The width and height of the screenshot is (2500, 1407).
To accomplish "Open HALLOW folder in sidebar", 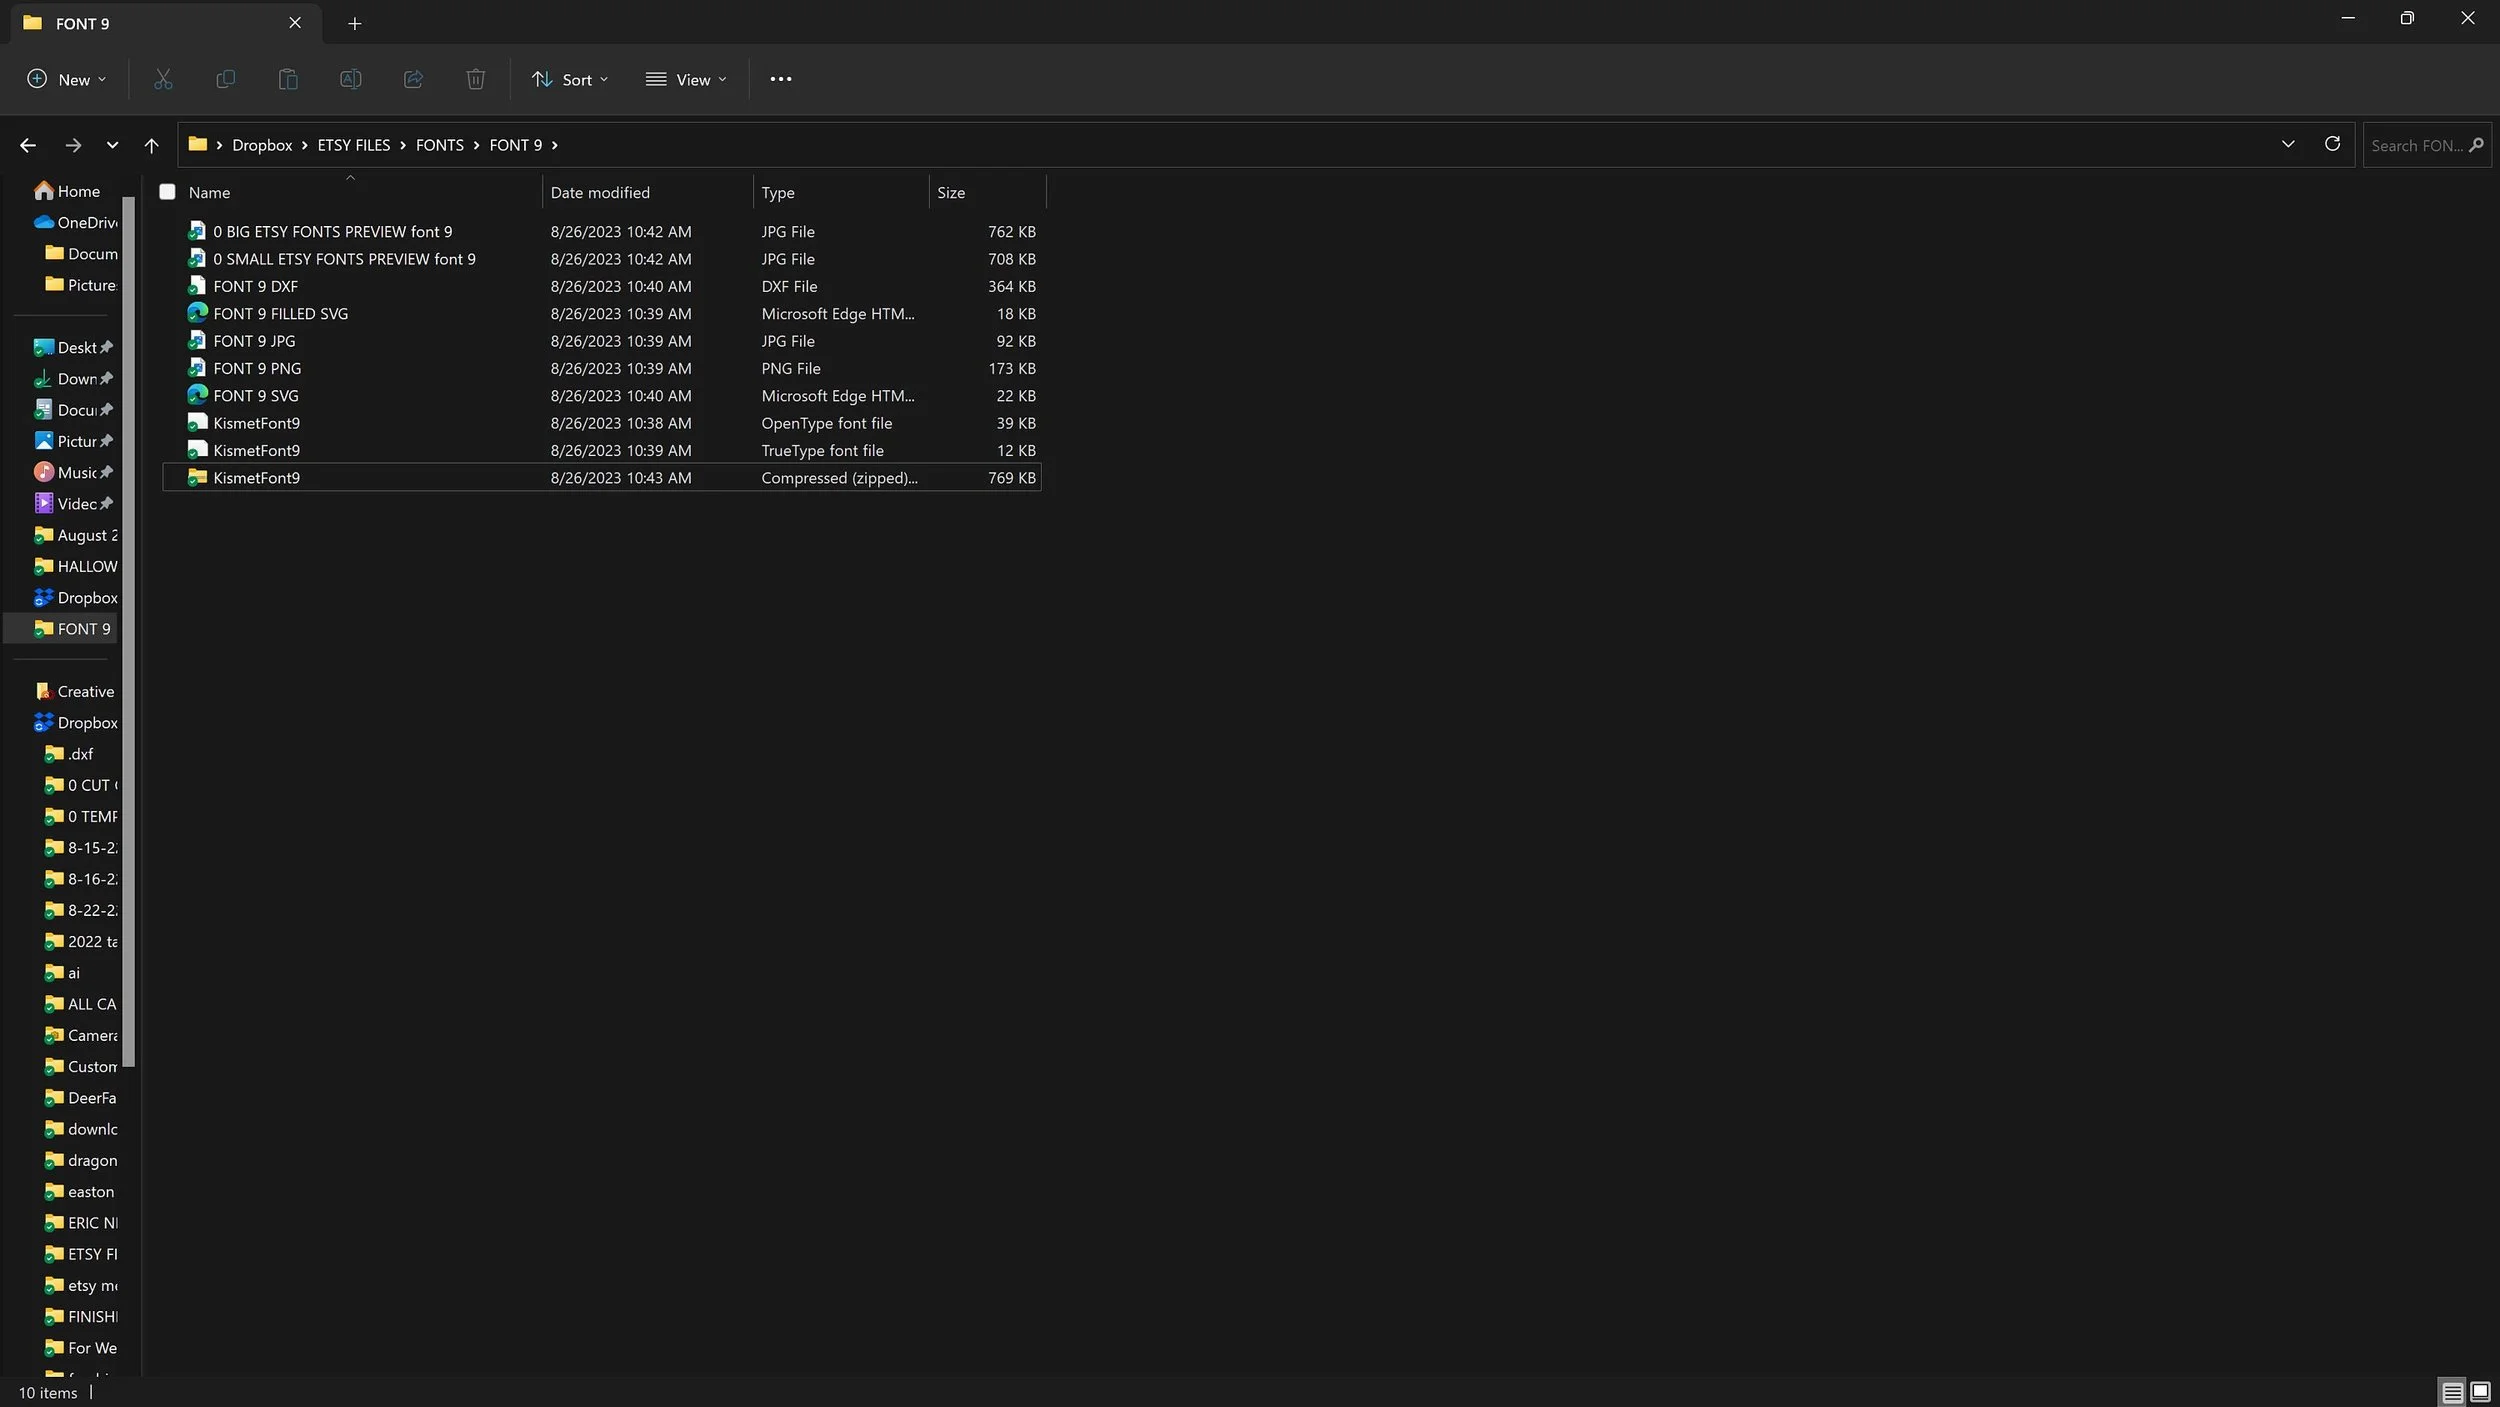I will click(x=75, y=566).
